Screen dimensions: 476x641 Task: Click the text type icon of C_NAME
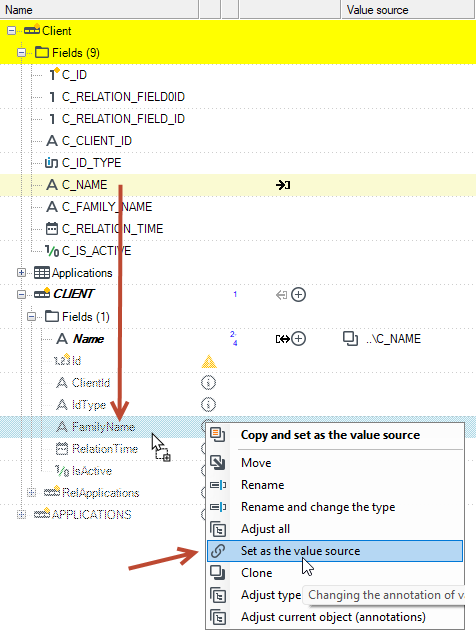coord(52,185)
